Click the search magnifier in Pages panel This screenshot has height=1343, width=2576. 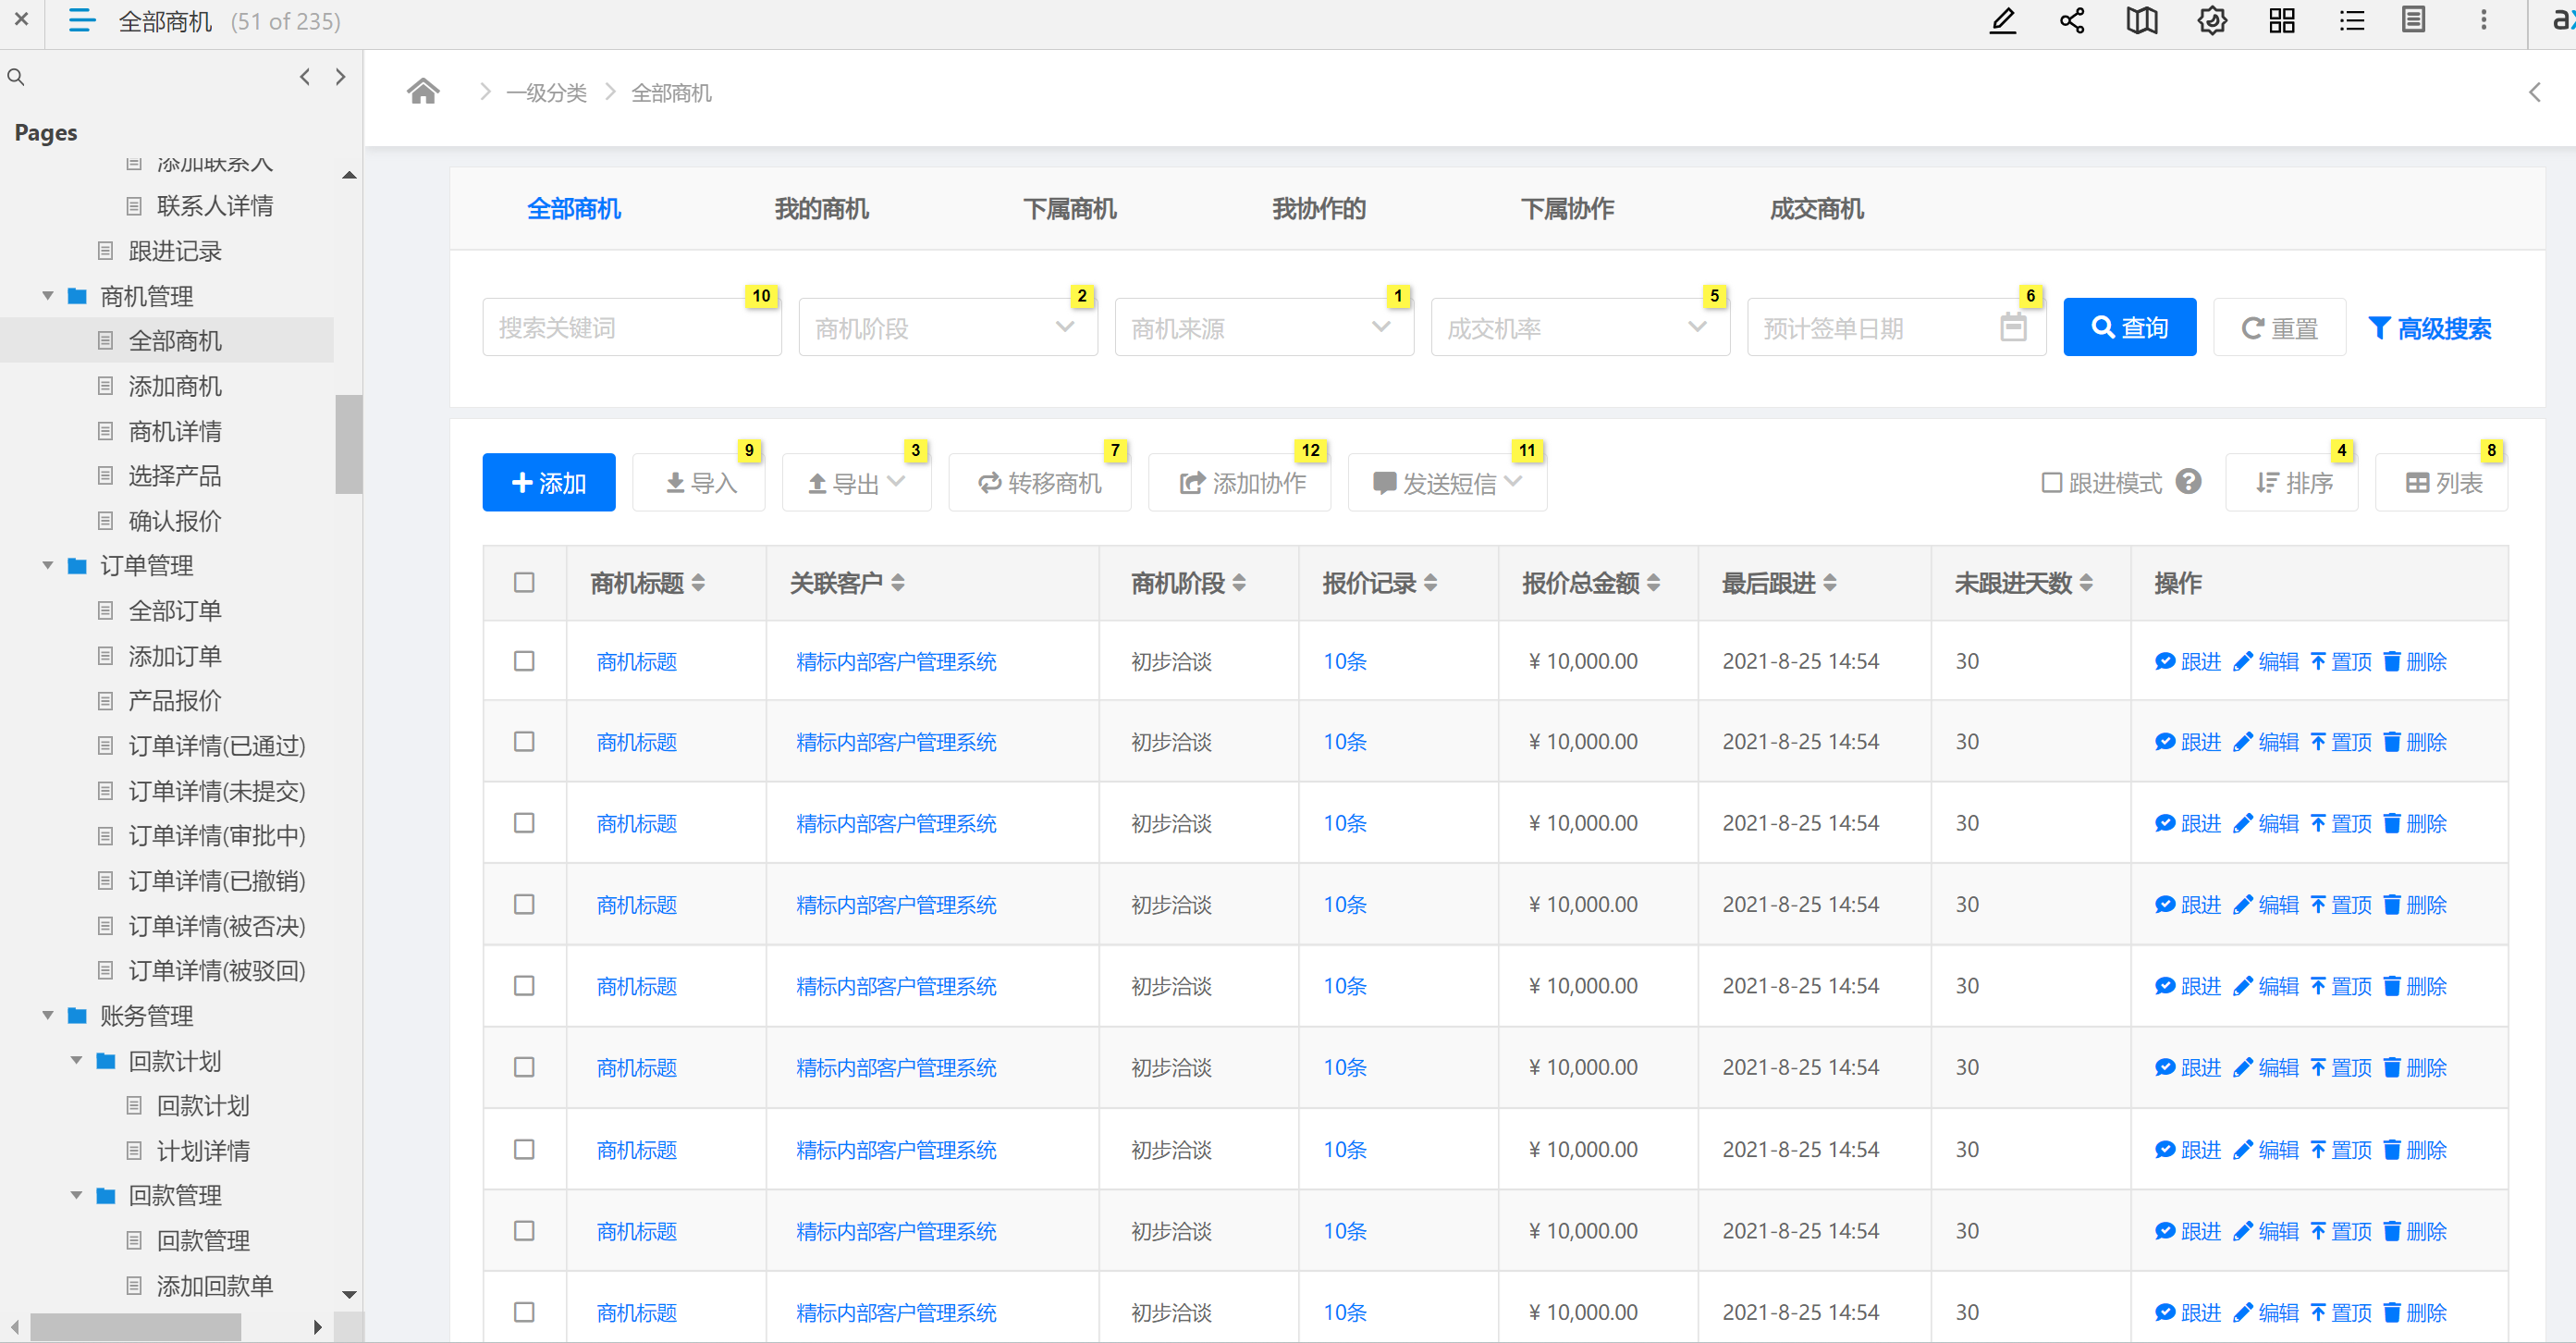(x=16, y=77)
